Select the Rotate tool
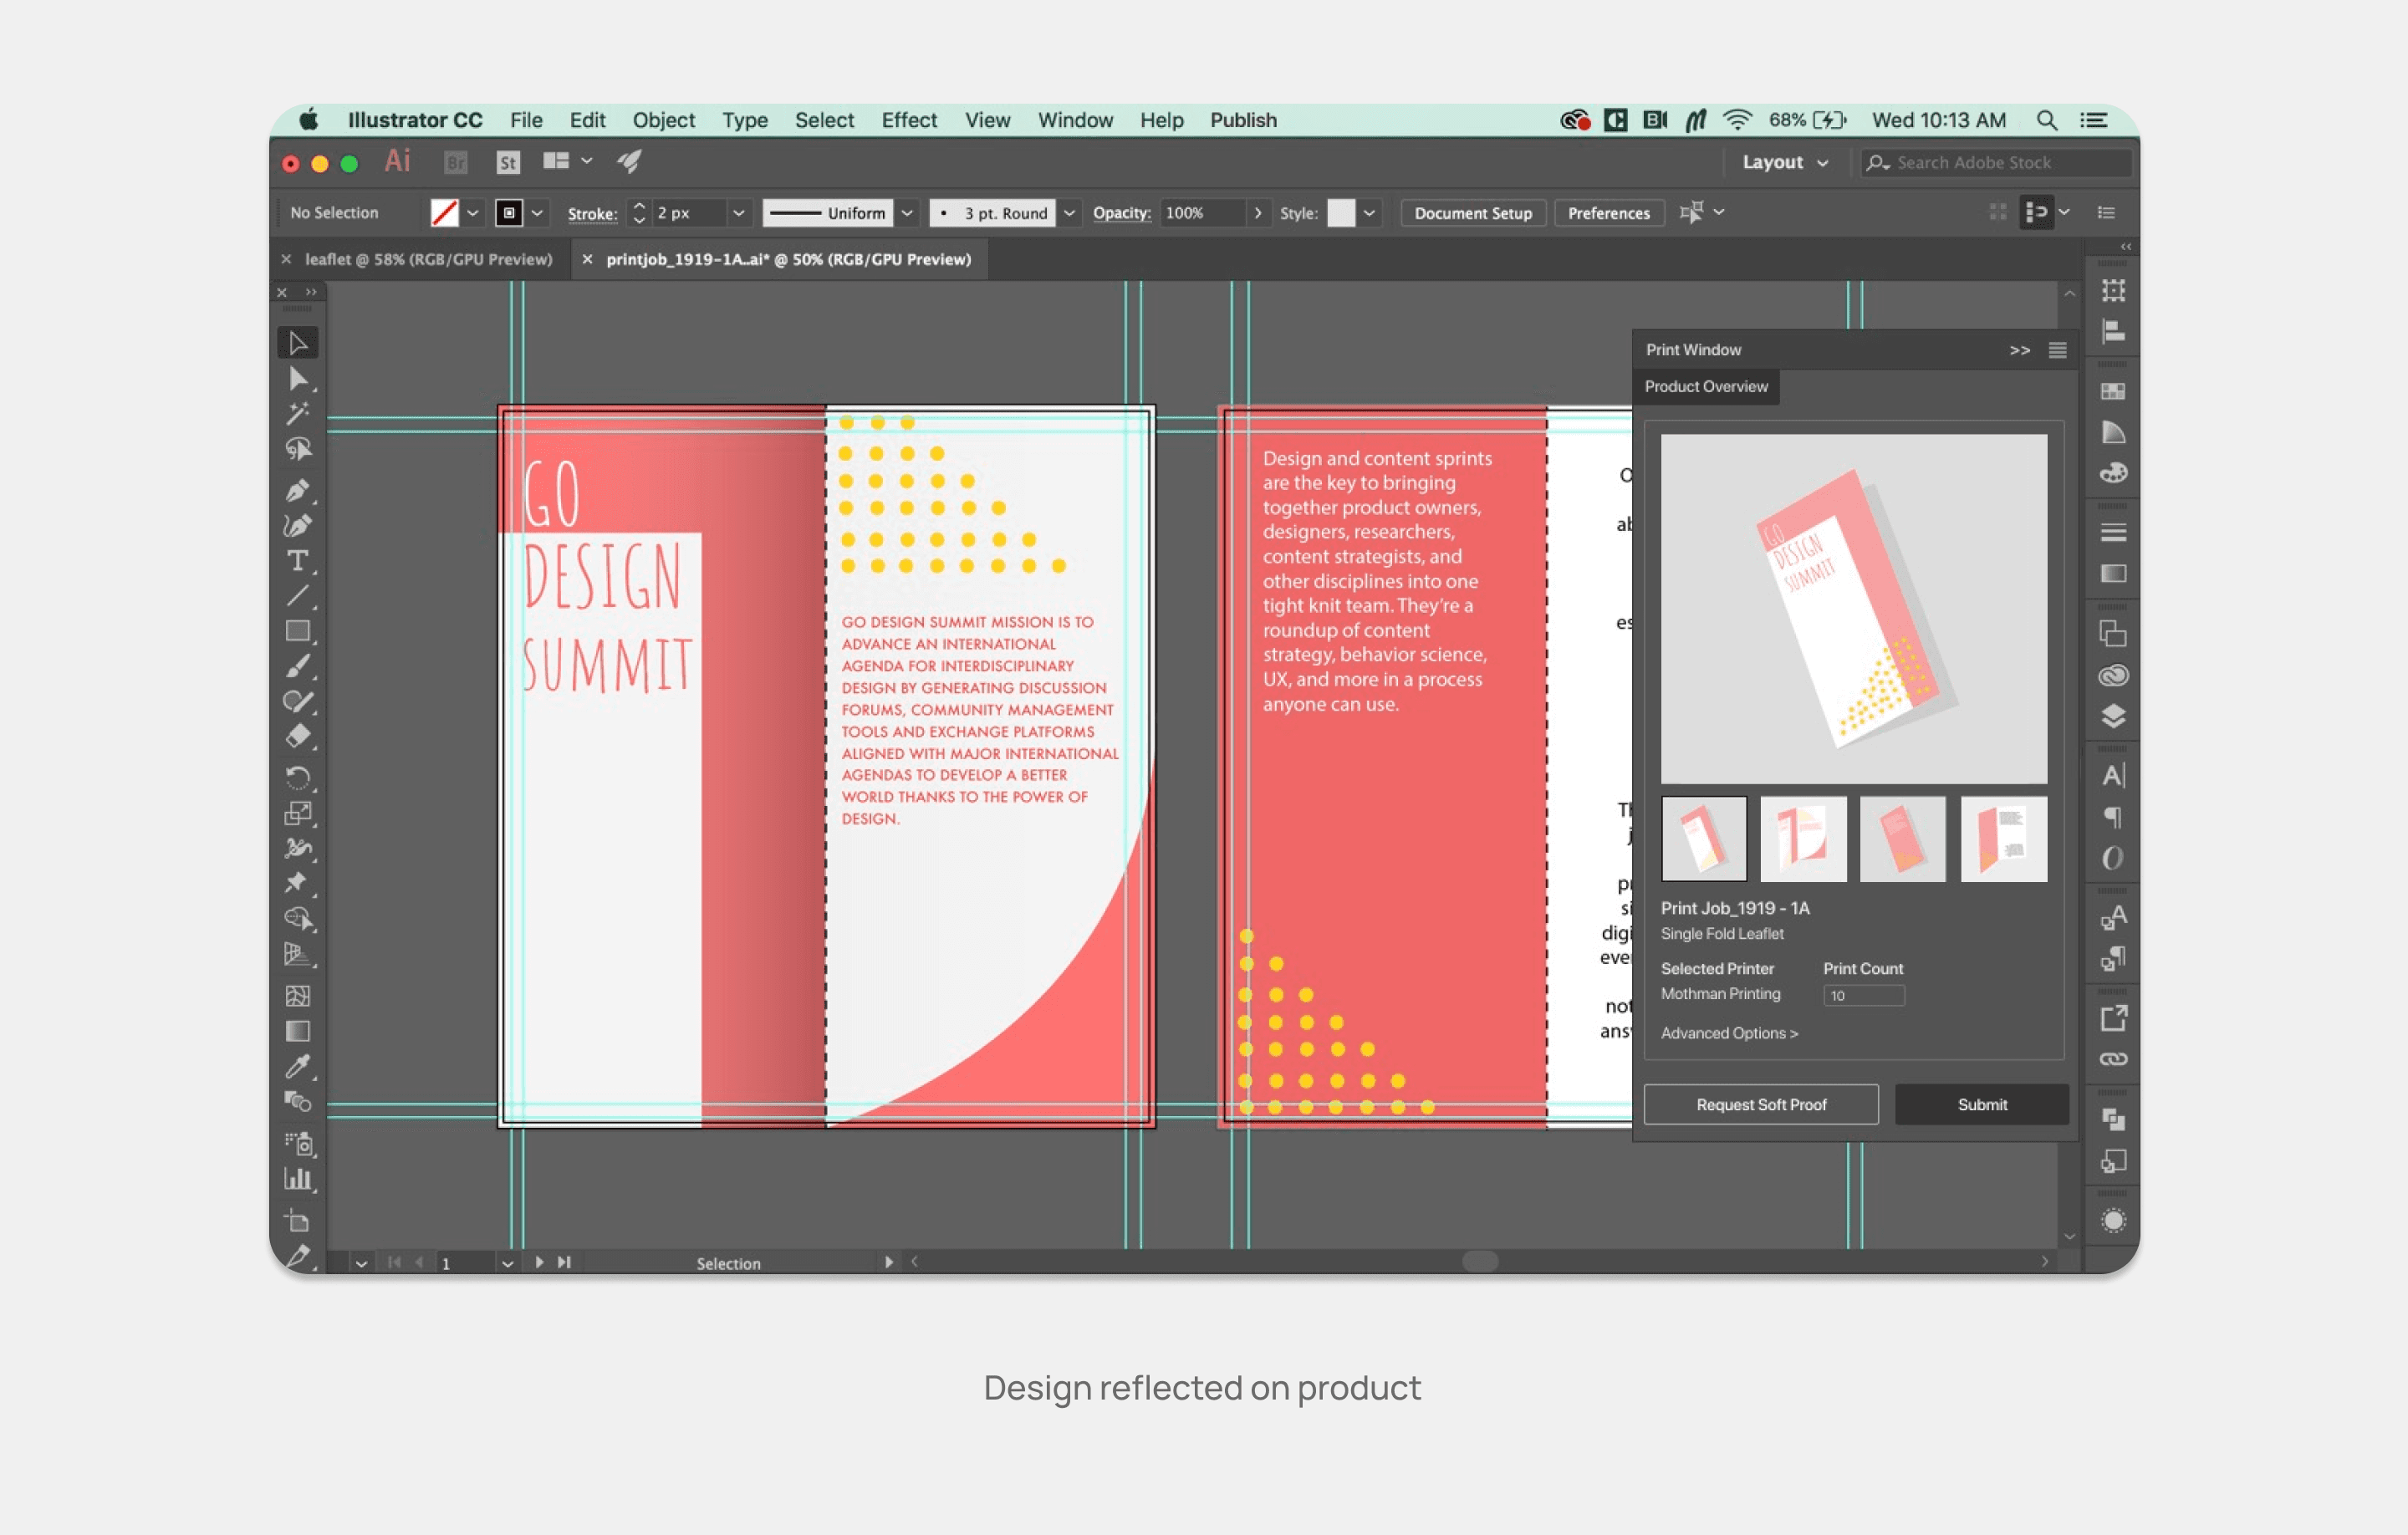Image resolution: width=2408 pixels, height=1535 pixels. (297, 777)
